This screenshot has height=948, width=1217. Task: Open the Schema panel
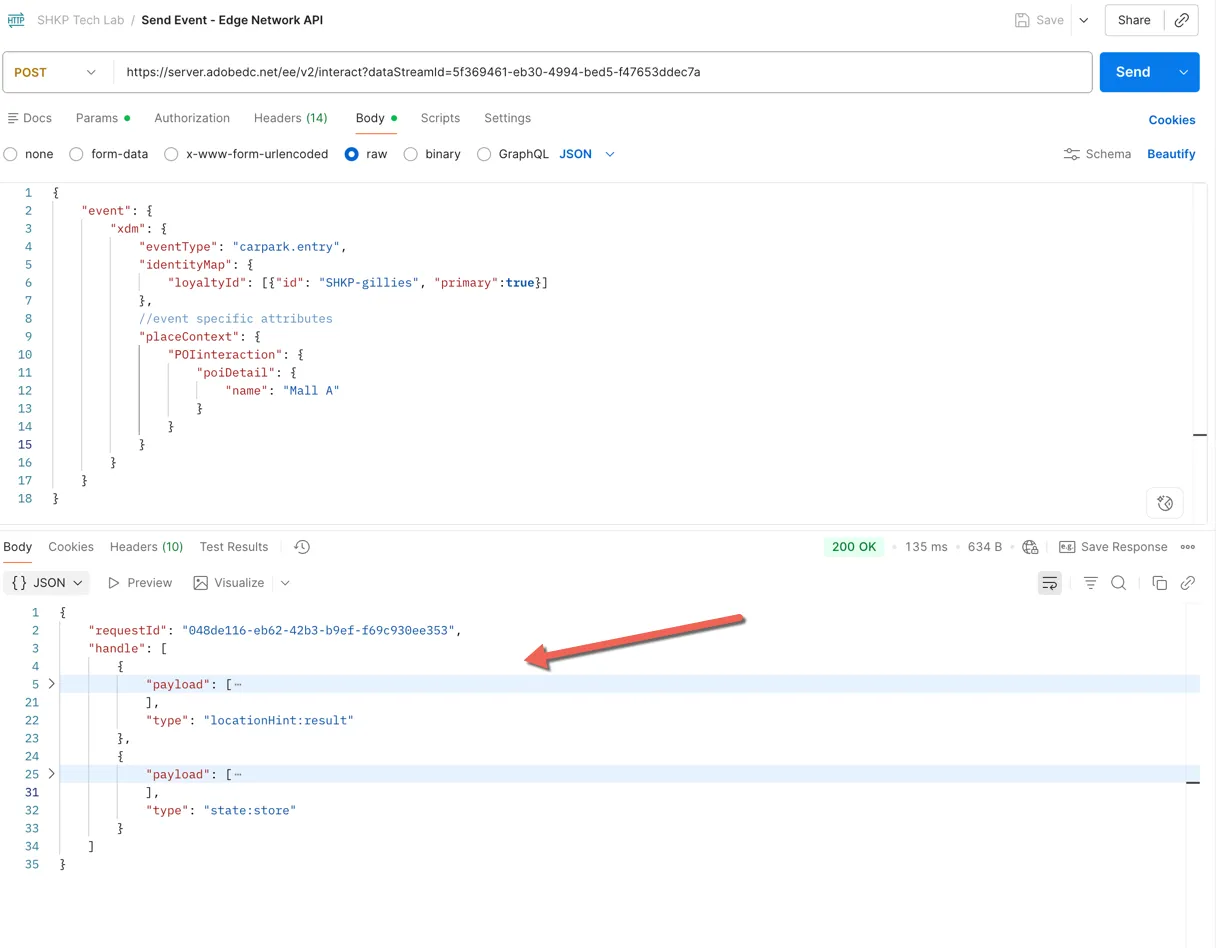click(x=1097, y=154)
